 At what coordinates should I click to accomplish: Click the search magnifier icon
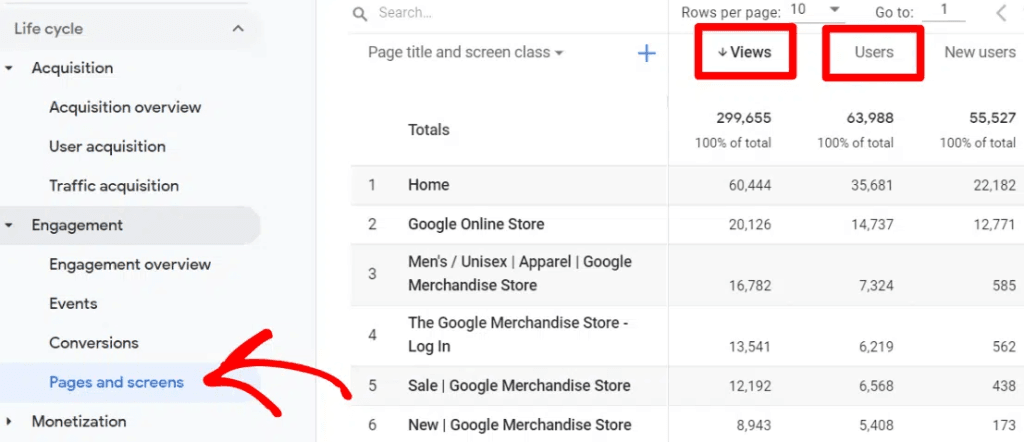tap(360, 13)
